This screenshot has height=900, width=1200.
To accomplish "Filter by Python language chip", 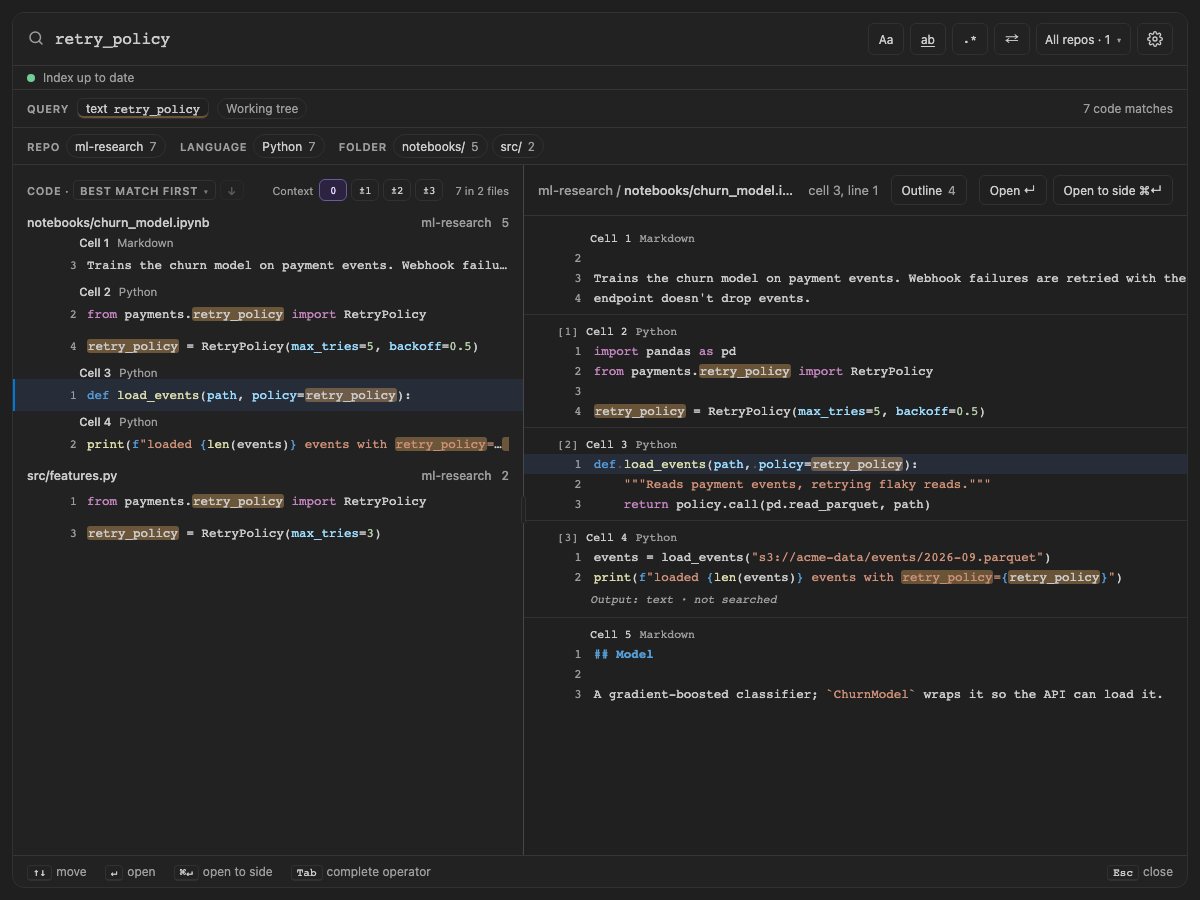I will 289,147.
